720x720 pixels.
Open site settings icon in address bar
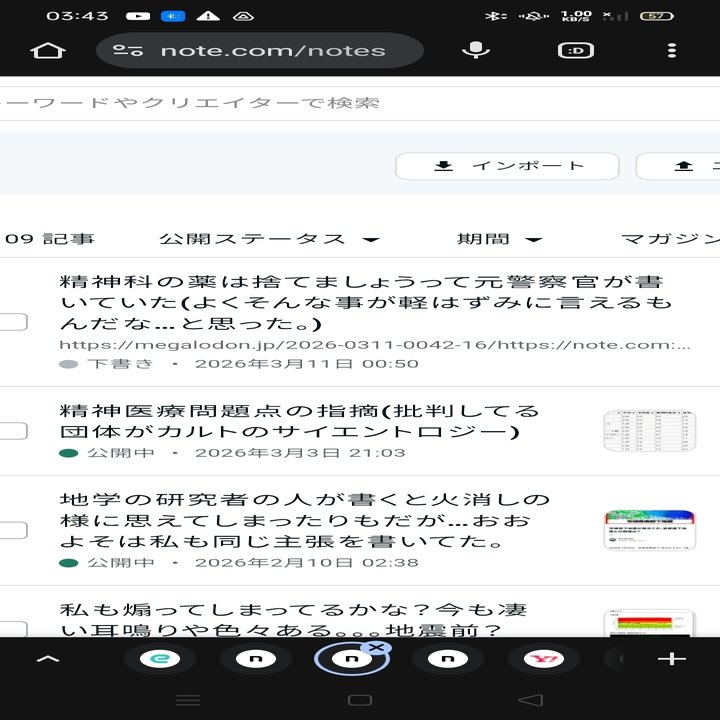click(128, 51)
